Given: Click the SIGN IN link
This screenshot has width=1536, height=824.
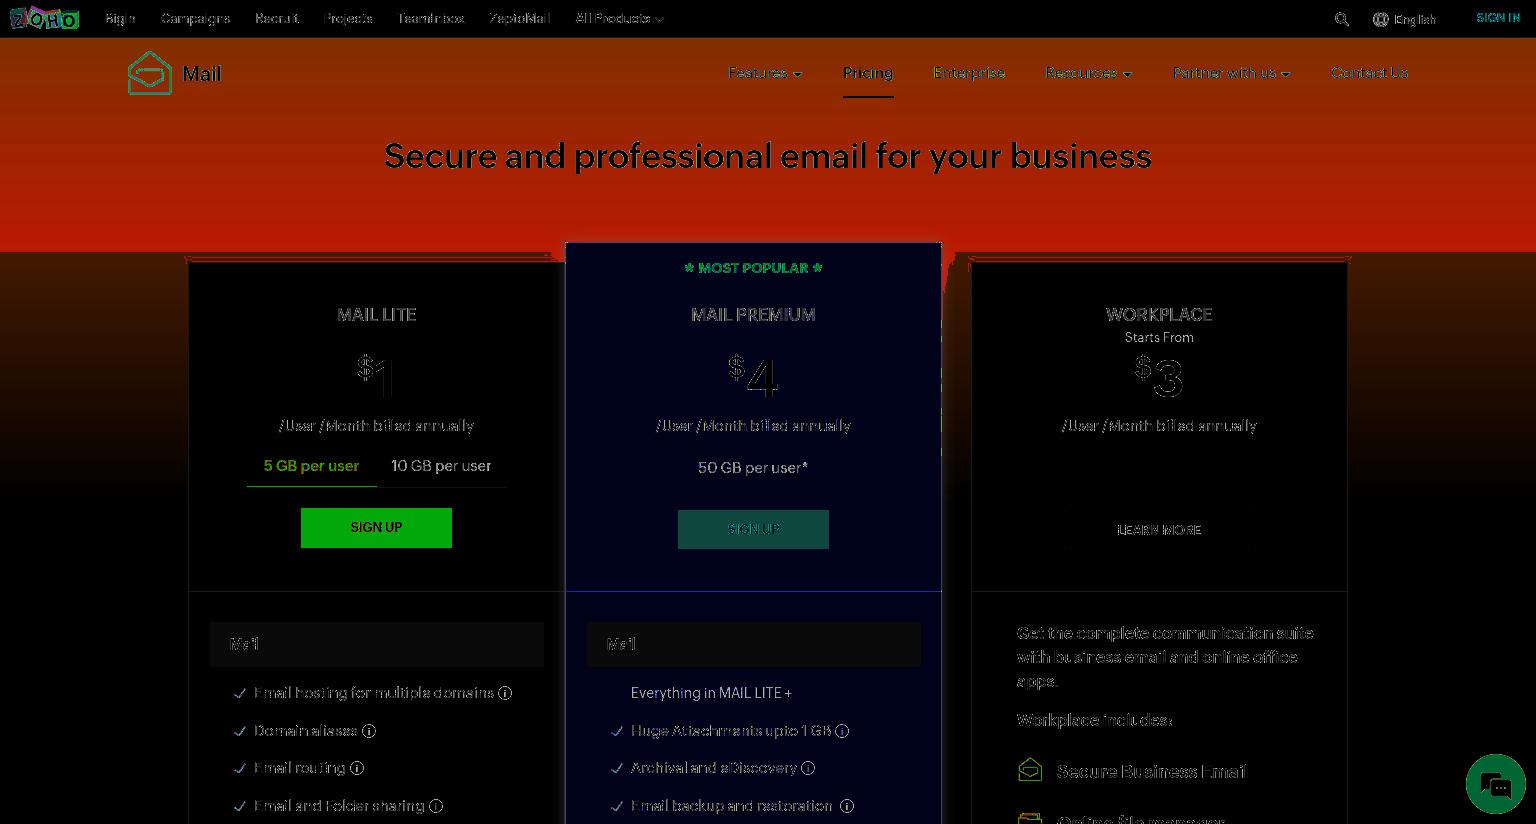Looking at the screenshot, I should 1498,18.
